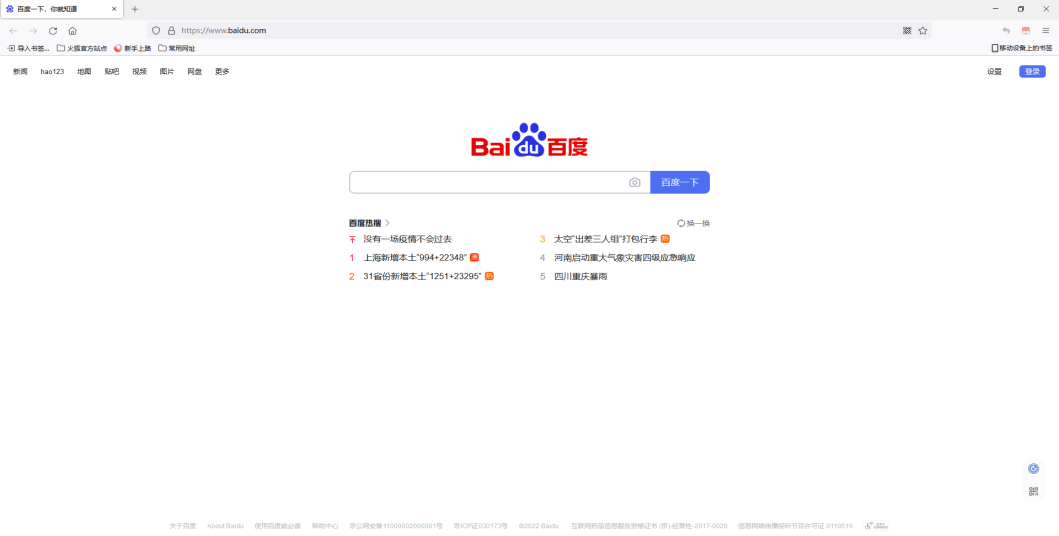
Task: Click the browser Back arrow
Action: [x=13, y=30]
